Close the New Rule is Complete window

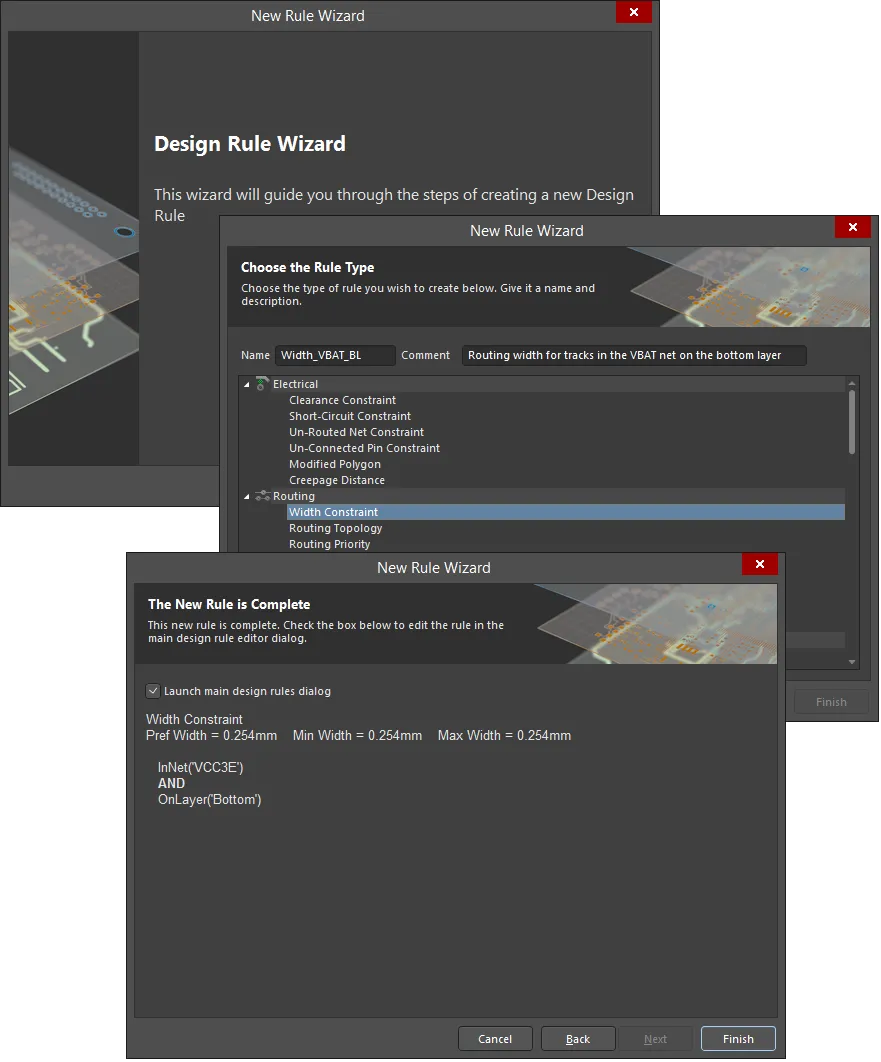[x=760, y=564]
